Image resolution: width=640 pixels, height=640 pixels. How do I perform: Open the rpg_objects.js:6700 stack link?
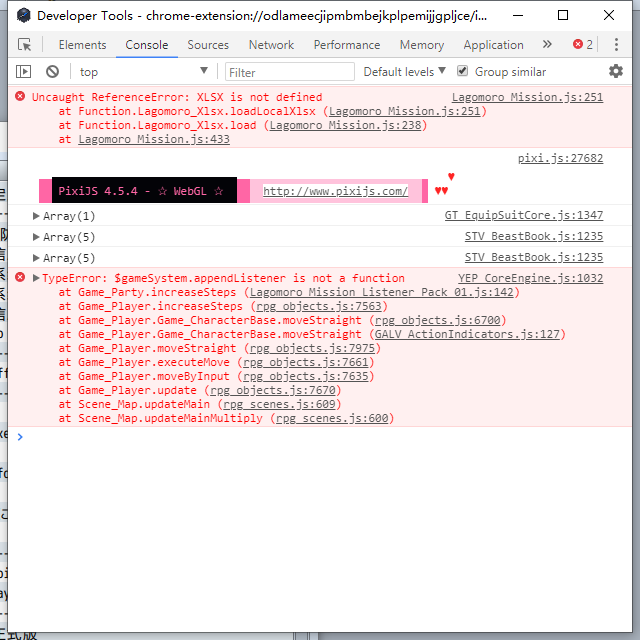point(438,320)
